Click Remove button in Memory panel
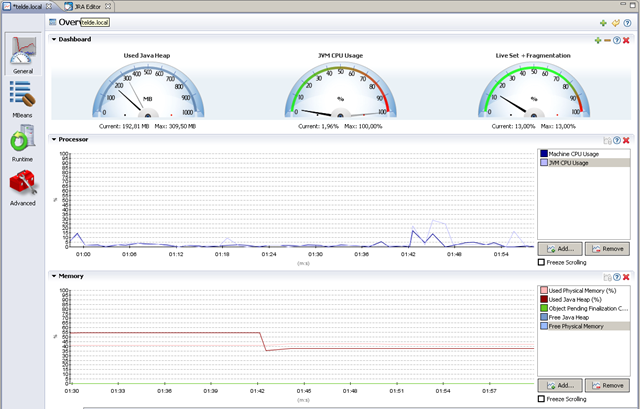 click(607, 385)
